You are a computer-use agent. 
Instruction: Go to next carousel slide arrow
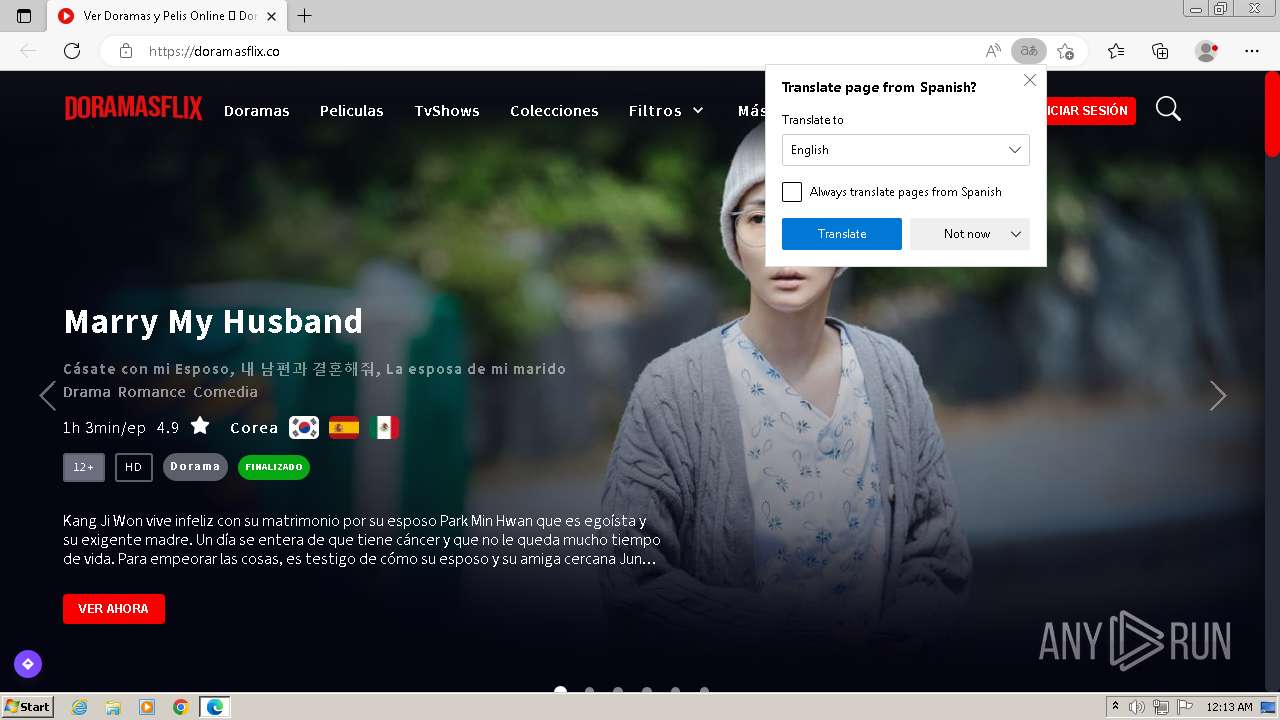click(x=1217, y=396)
